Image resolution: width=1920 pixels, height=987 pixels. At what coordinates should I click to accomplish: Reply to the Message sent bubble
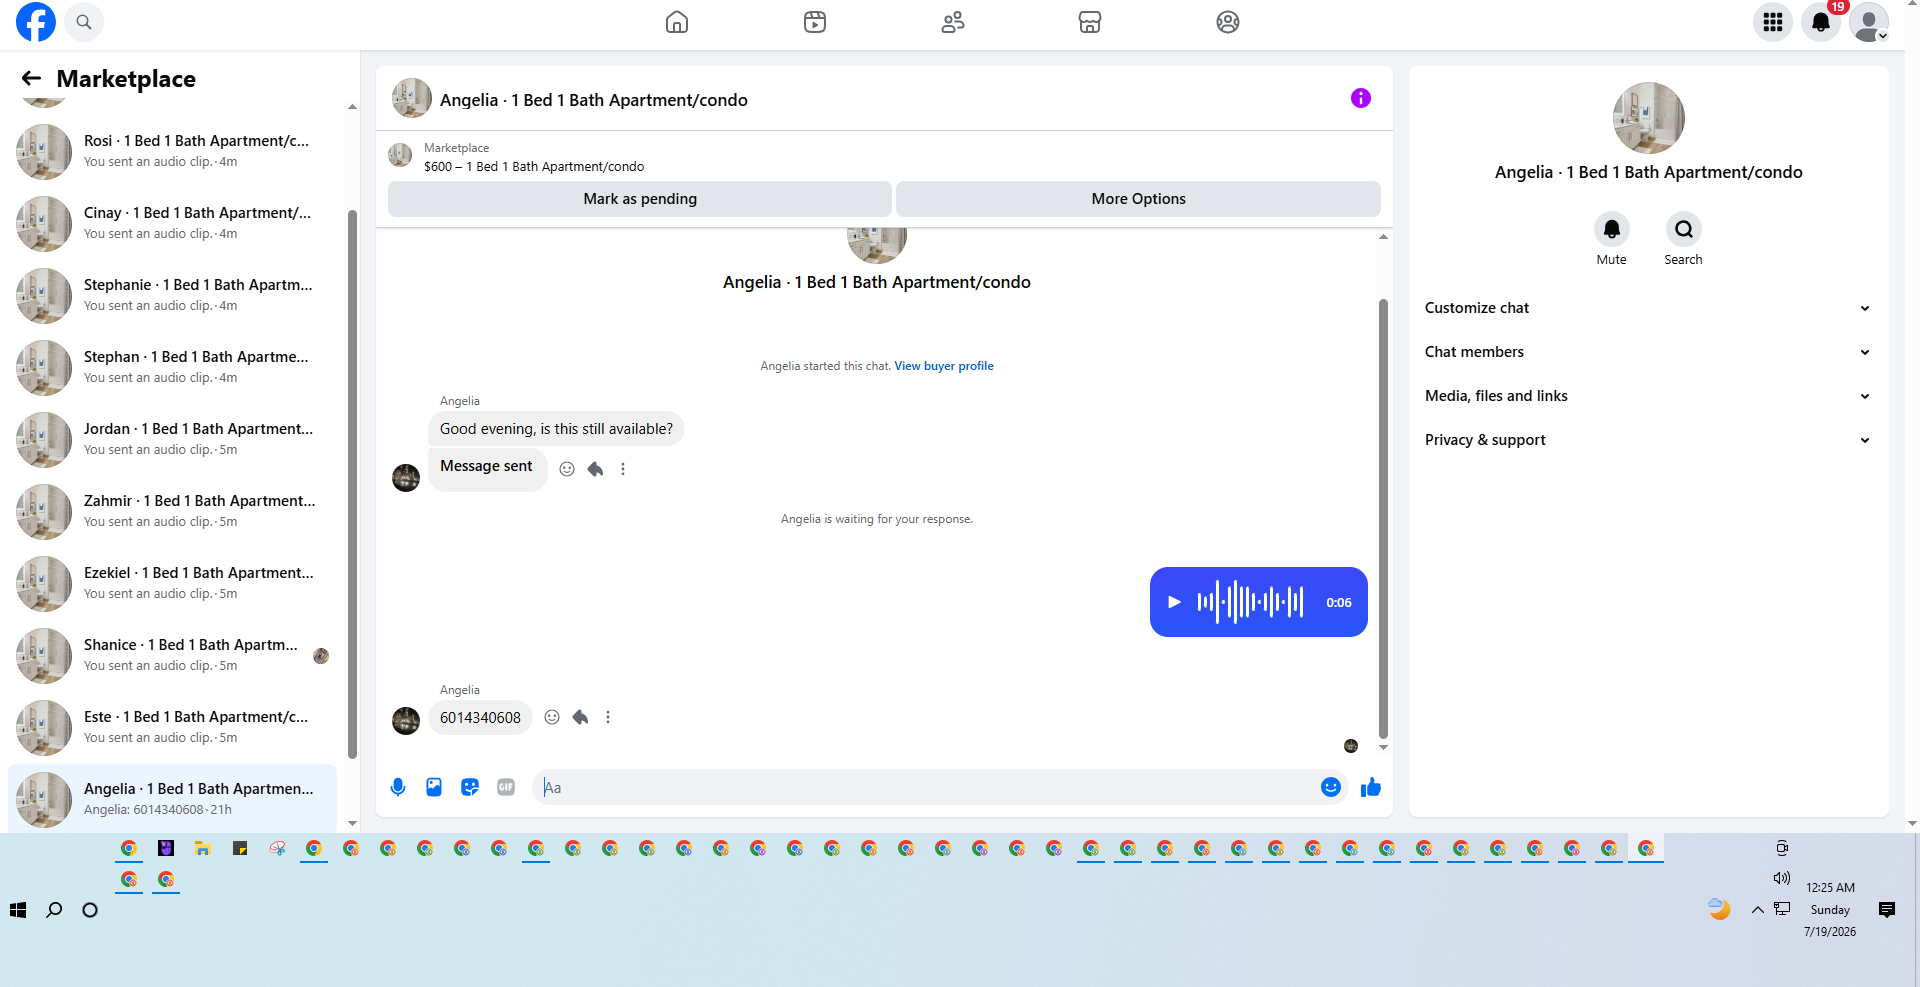pyautogui.click(x=595, y=469)
